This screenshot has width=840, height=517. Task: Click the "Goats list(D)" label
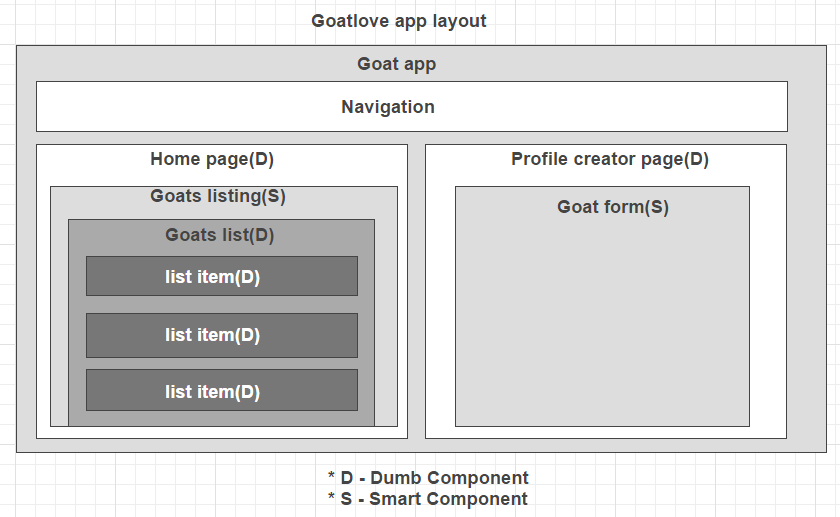pos(219,236)
